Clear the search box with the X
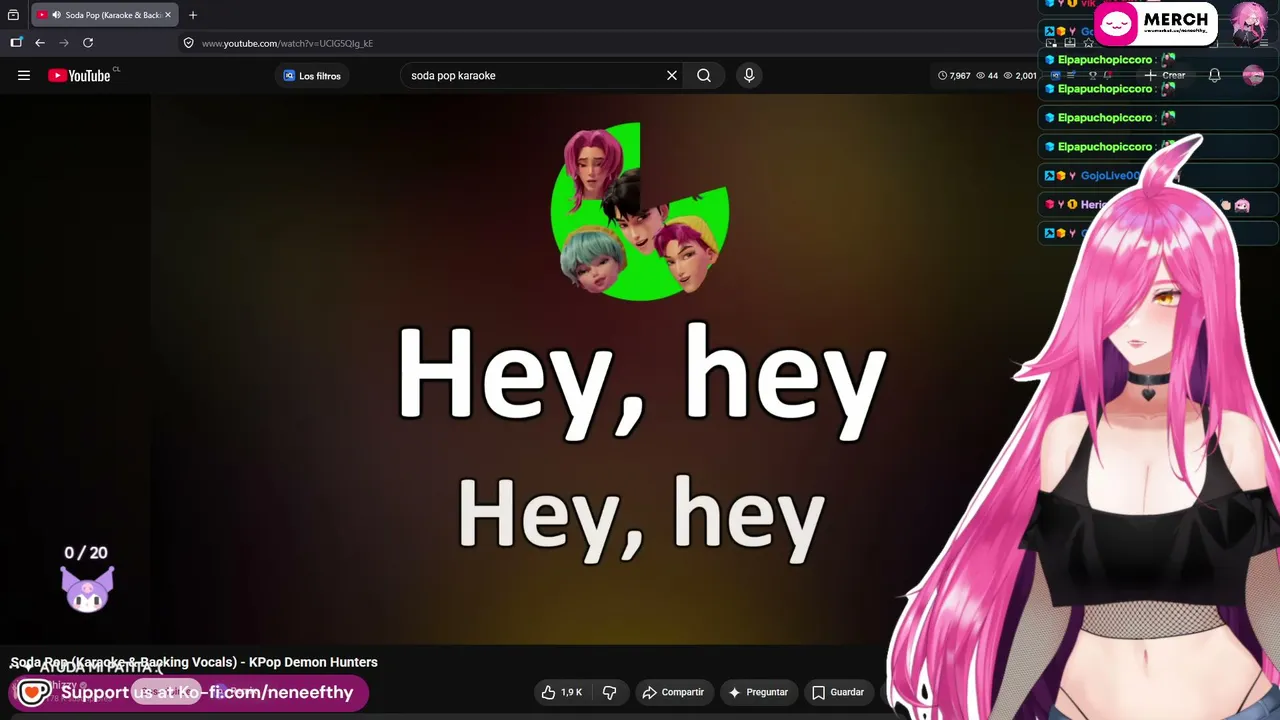Viewport: 1280px width, 720px height. pos(672,75)
